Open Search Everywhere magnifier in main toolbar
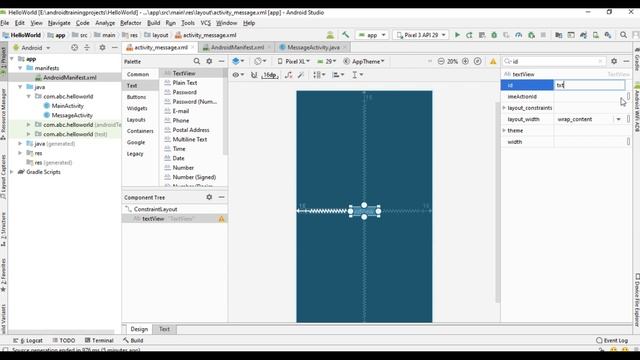Screen dimensions: 640x360 coord(623,35)
